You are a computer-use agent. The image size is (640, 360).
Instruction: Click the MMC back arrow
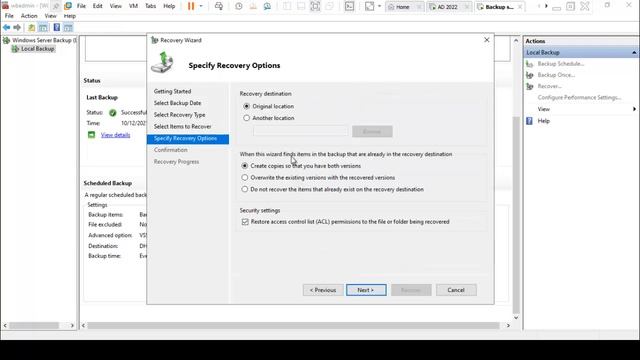(7, 27)
